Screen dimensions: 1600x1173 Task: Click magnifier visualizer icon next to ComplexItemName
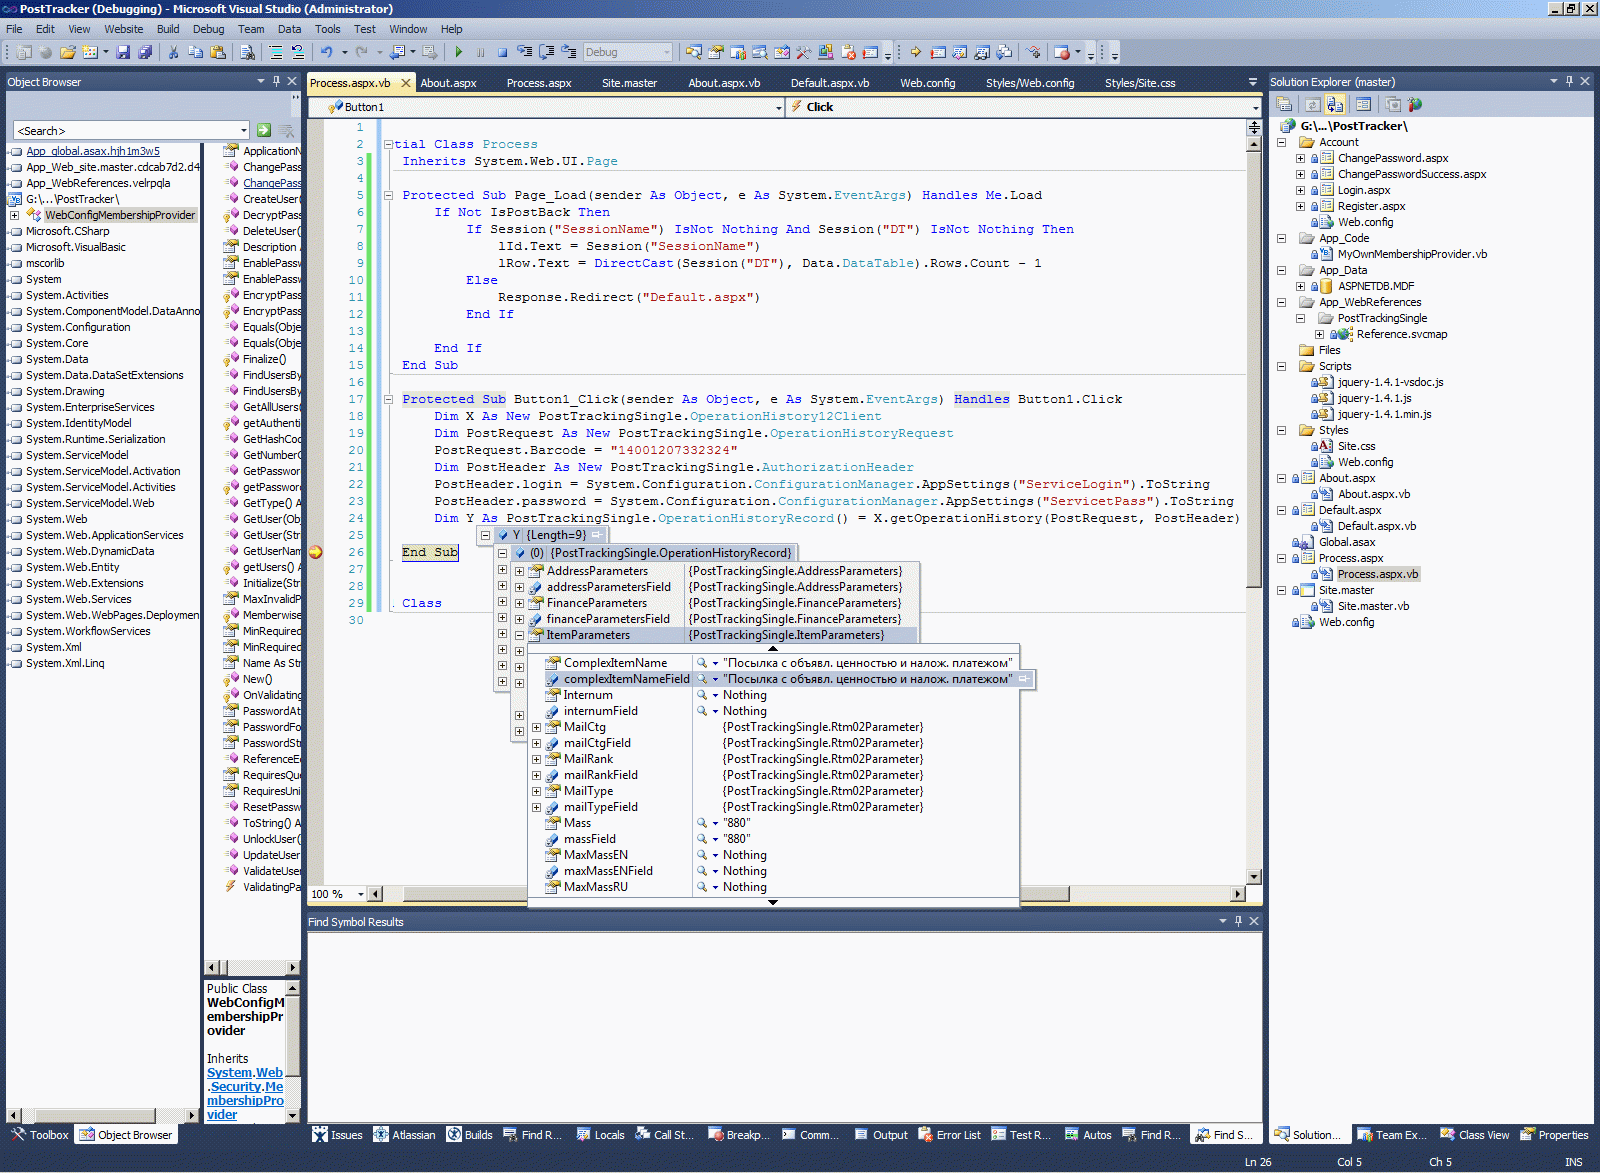702,663
